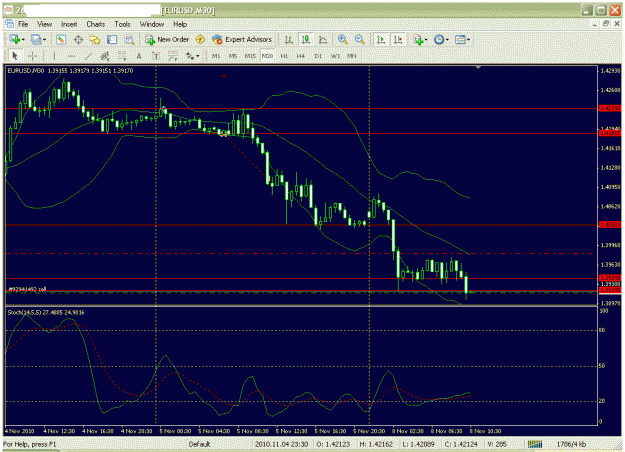Switch timeframe to D1

click(x=318, y=56)
